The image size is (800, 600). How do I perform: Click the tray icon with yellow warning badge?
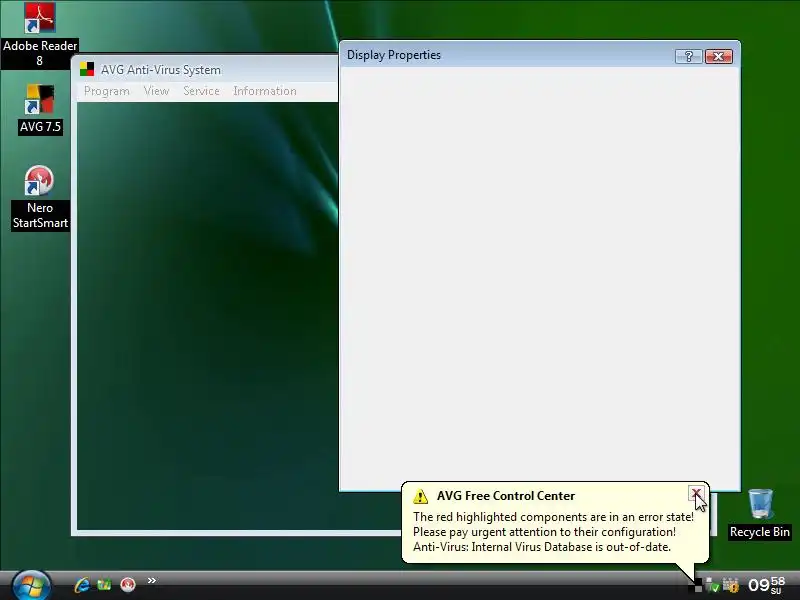[731, 585]
